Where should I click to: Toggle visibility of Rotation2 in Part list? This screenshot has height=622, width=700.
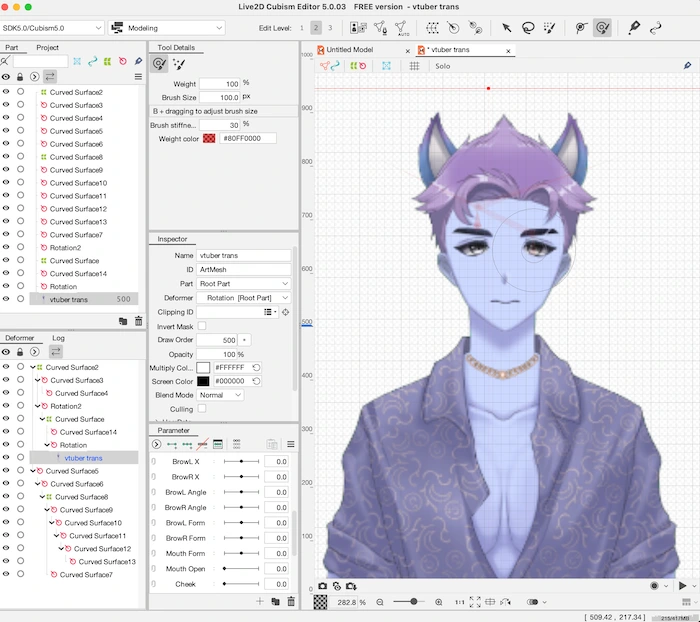pyautogui.click(x=6, y=247)
